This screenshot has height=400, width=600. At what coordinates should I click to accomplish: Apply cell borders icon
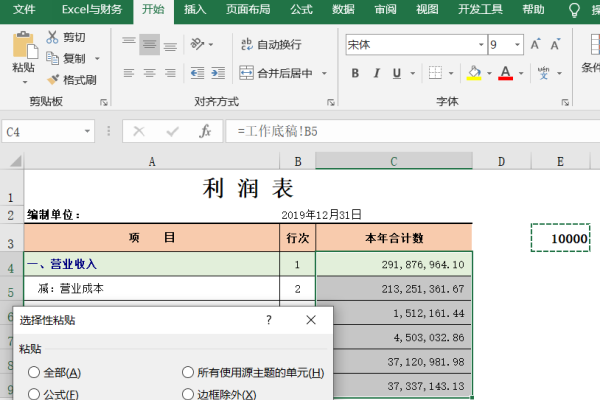pyautogui.click(x=435, y=73)
